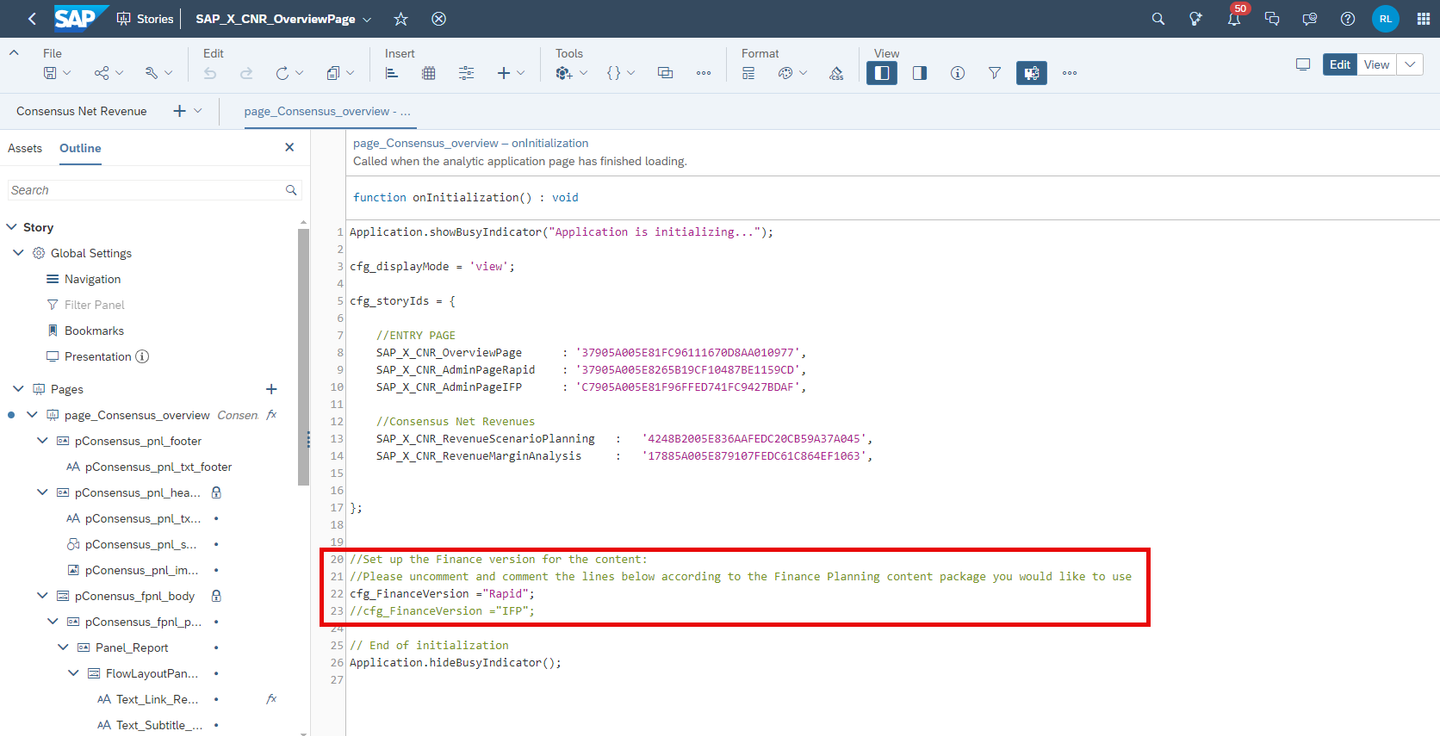Open the Help question mark icon

tap(1348, 19)
